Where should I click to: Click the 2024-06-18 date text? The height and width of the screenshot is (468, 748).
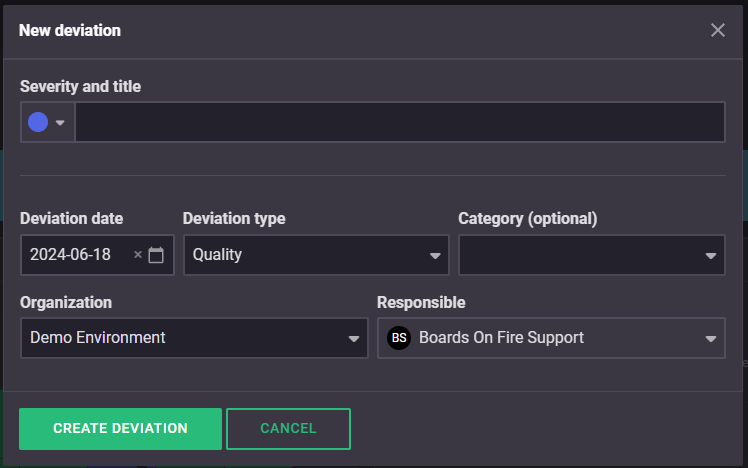(x=71, y=255)
